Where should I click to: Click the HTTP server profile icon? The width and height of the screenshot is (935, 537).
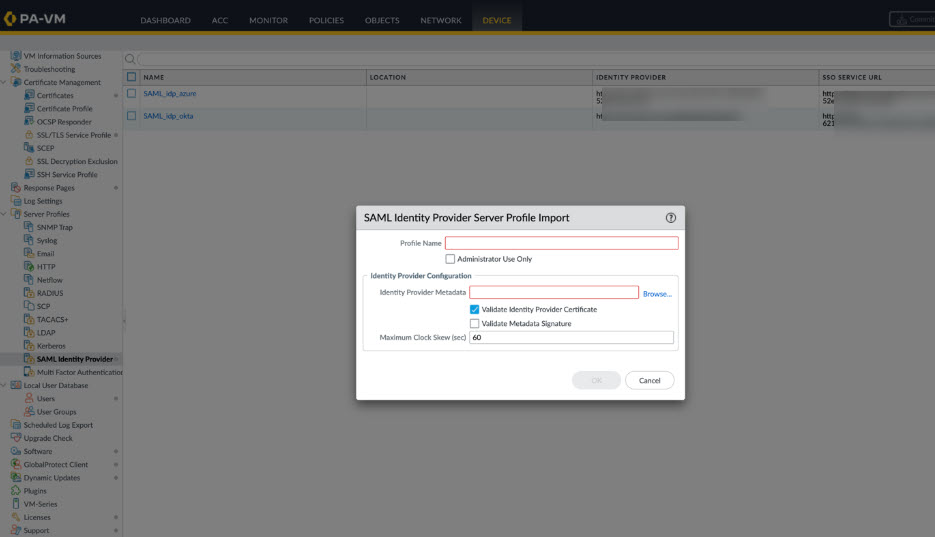coord(29,266)
